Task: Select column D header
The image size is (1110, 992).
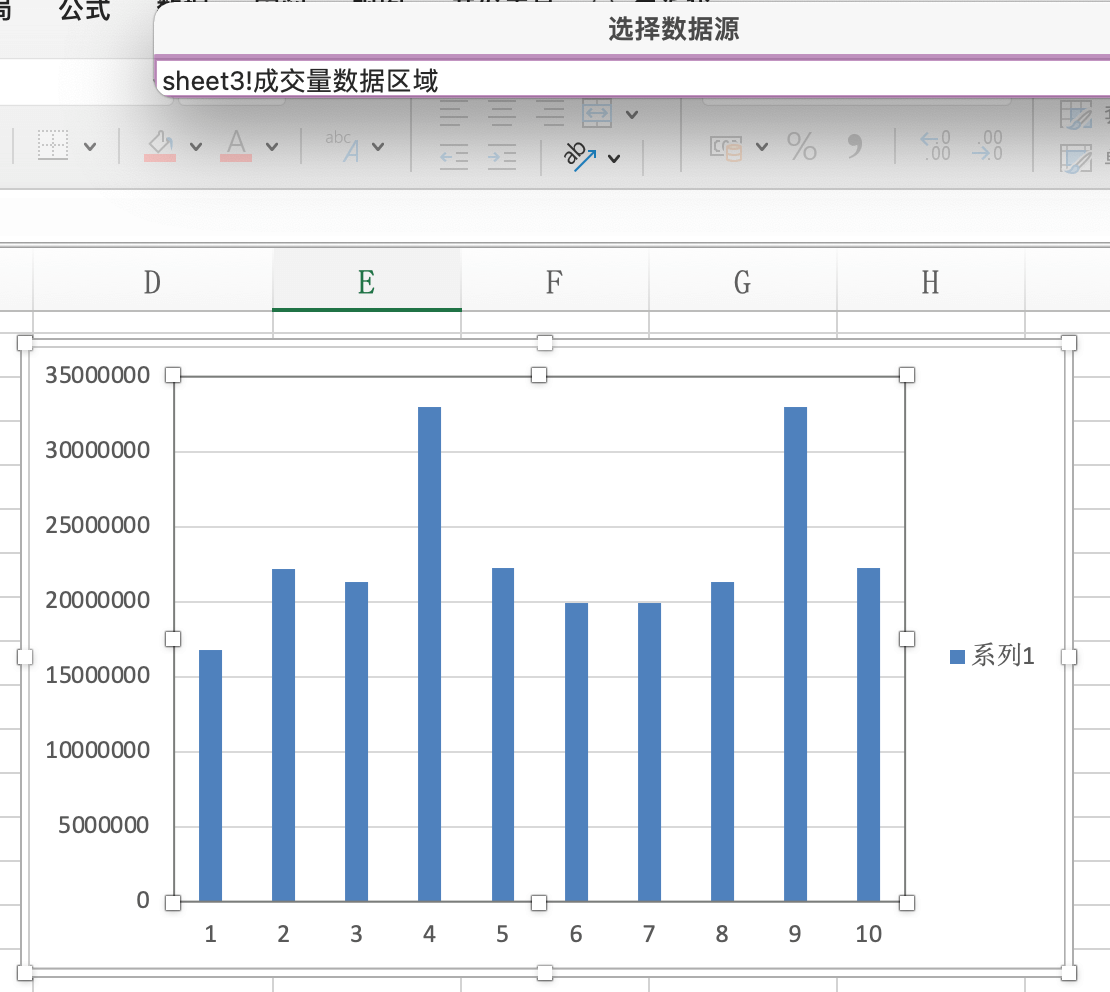Action: tap(152, 282)
